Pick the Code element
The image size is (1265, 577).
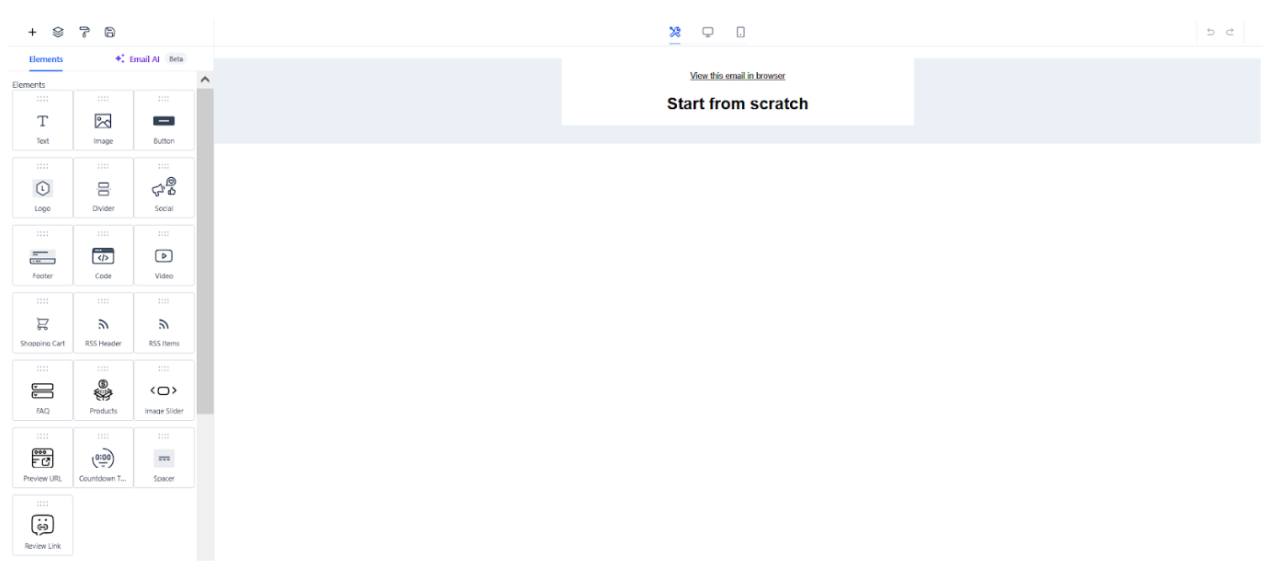103,258
